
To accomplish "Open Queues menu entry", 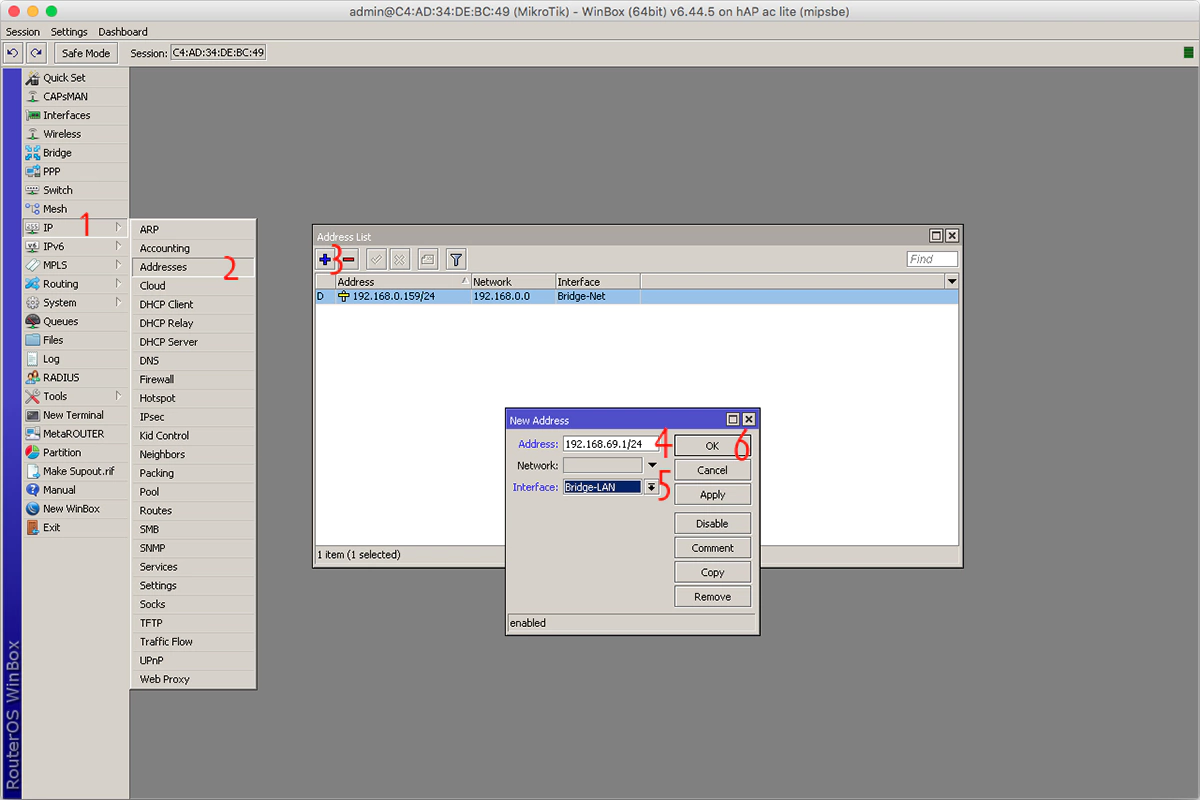I will point(76,321).
